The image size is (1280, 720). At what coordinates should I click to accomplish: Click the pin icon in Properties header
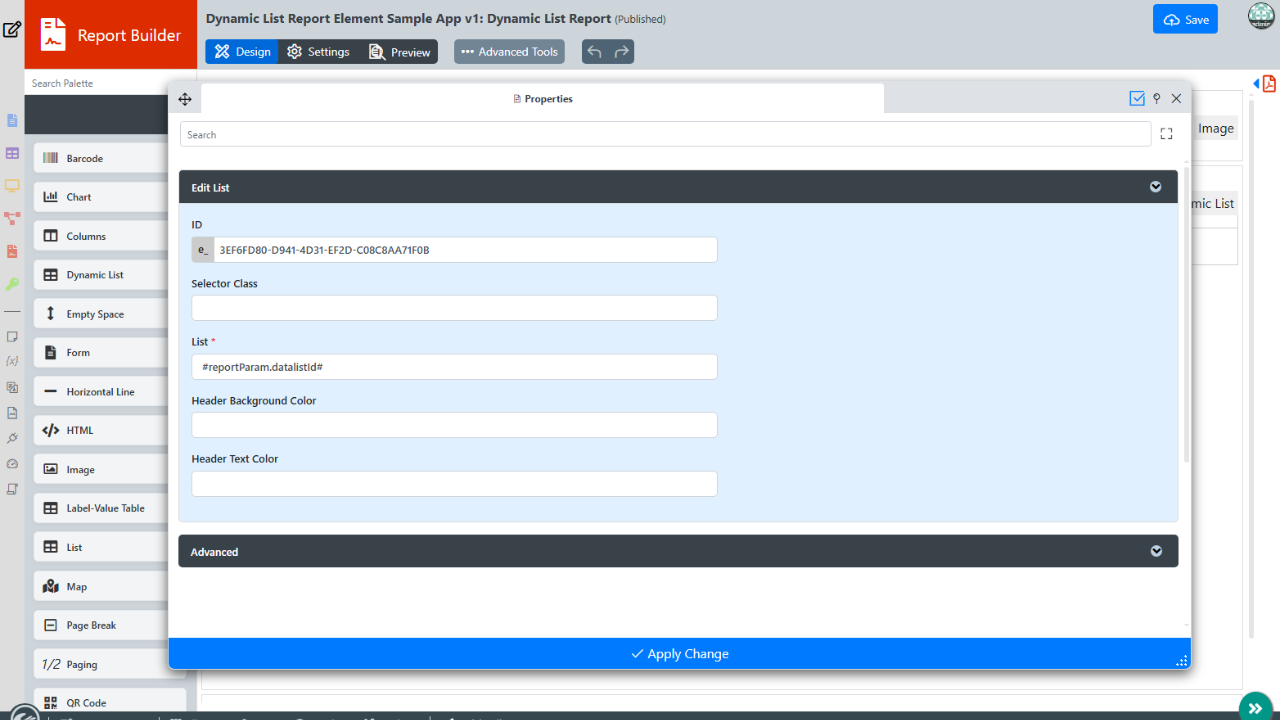[1157, 99]
